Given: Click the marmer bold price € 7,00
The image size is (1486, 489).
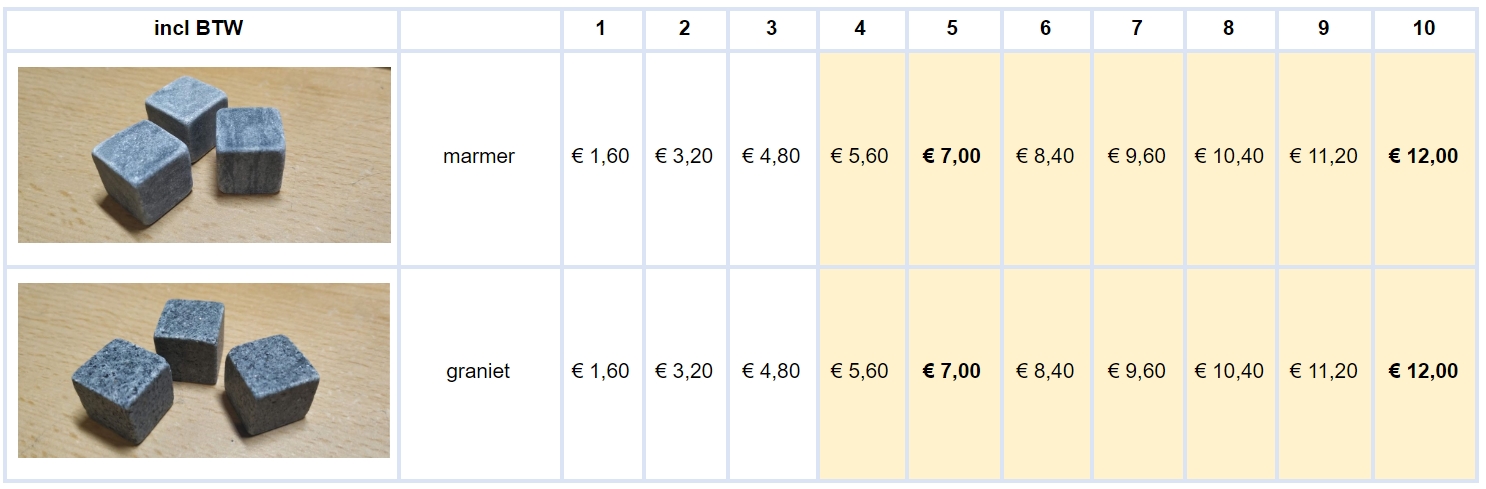Looking at the screenshot, I should point(951,156).
